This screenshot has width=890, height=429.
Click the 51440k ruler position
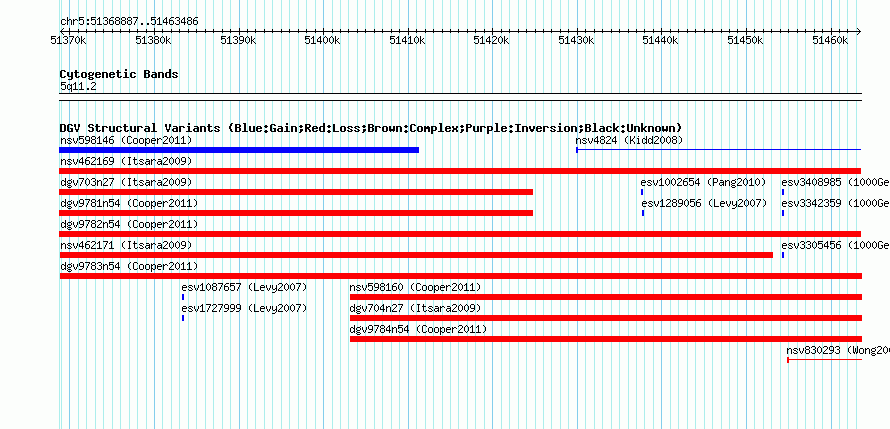tap(661, 40)
